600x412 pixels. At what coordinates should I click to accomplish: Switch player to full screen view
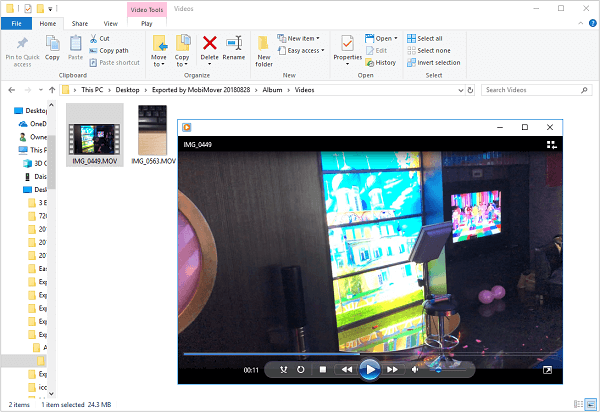[547, 369]
